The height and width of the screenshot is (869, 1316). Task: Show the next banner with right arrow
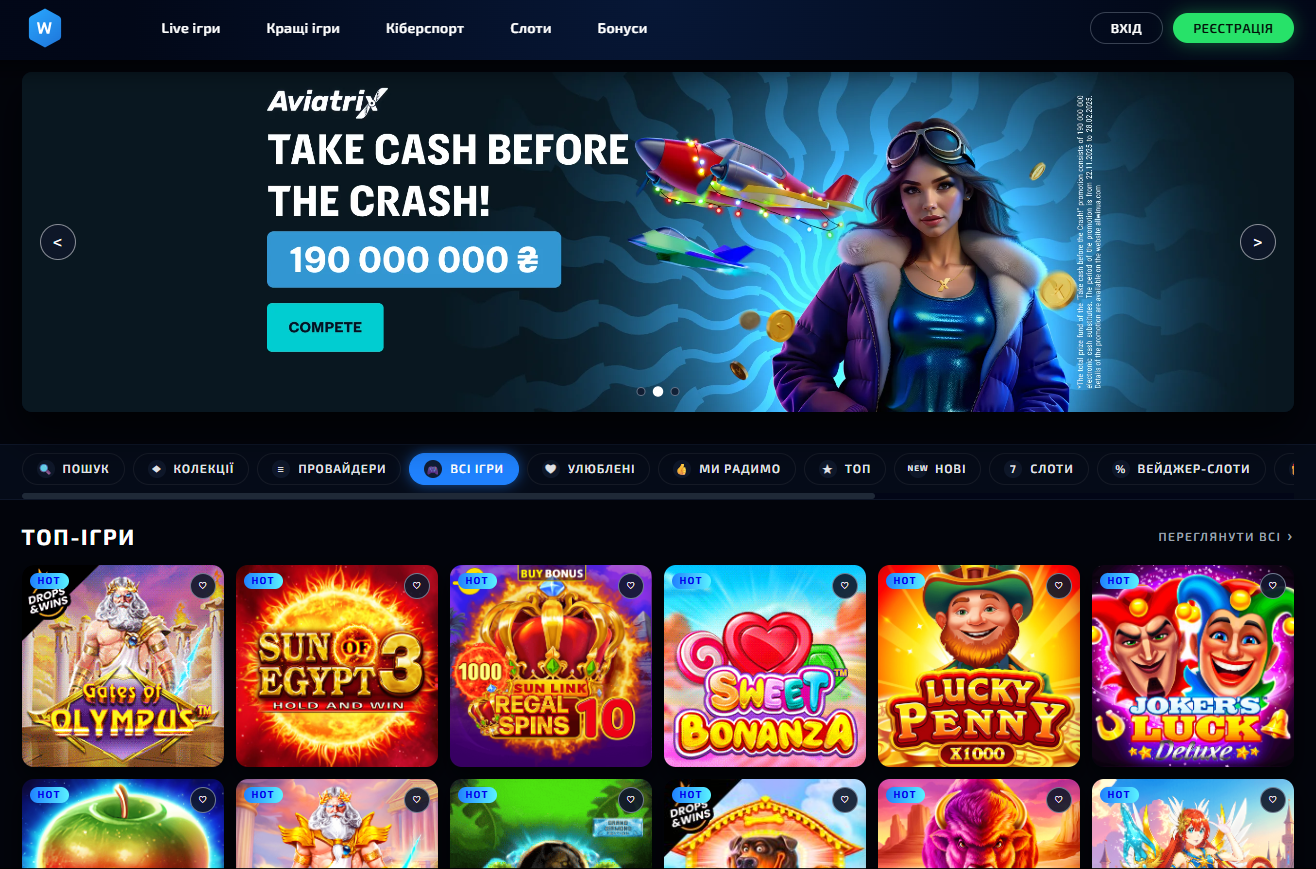point(1258,242)
